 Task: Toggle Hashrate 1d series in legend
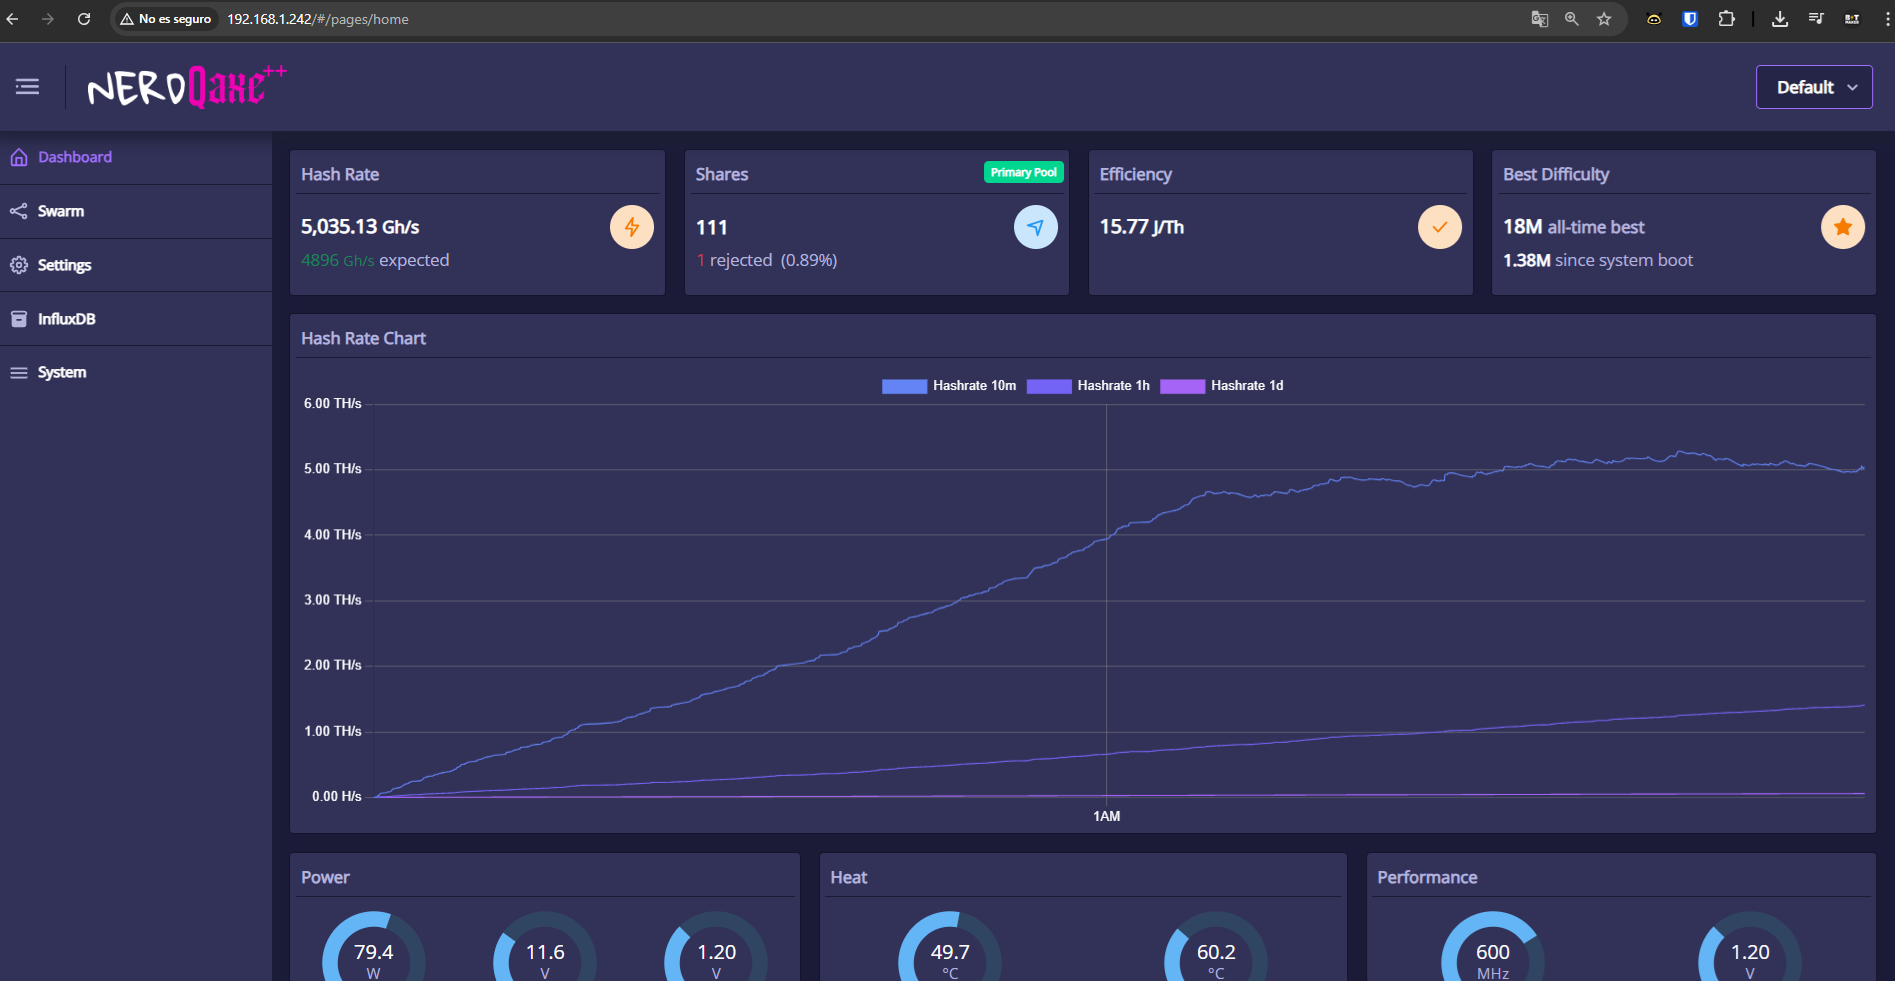click(1222, 386)
